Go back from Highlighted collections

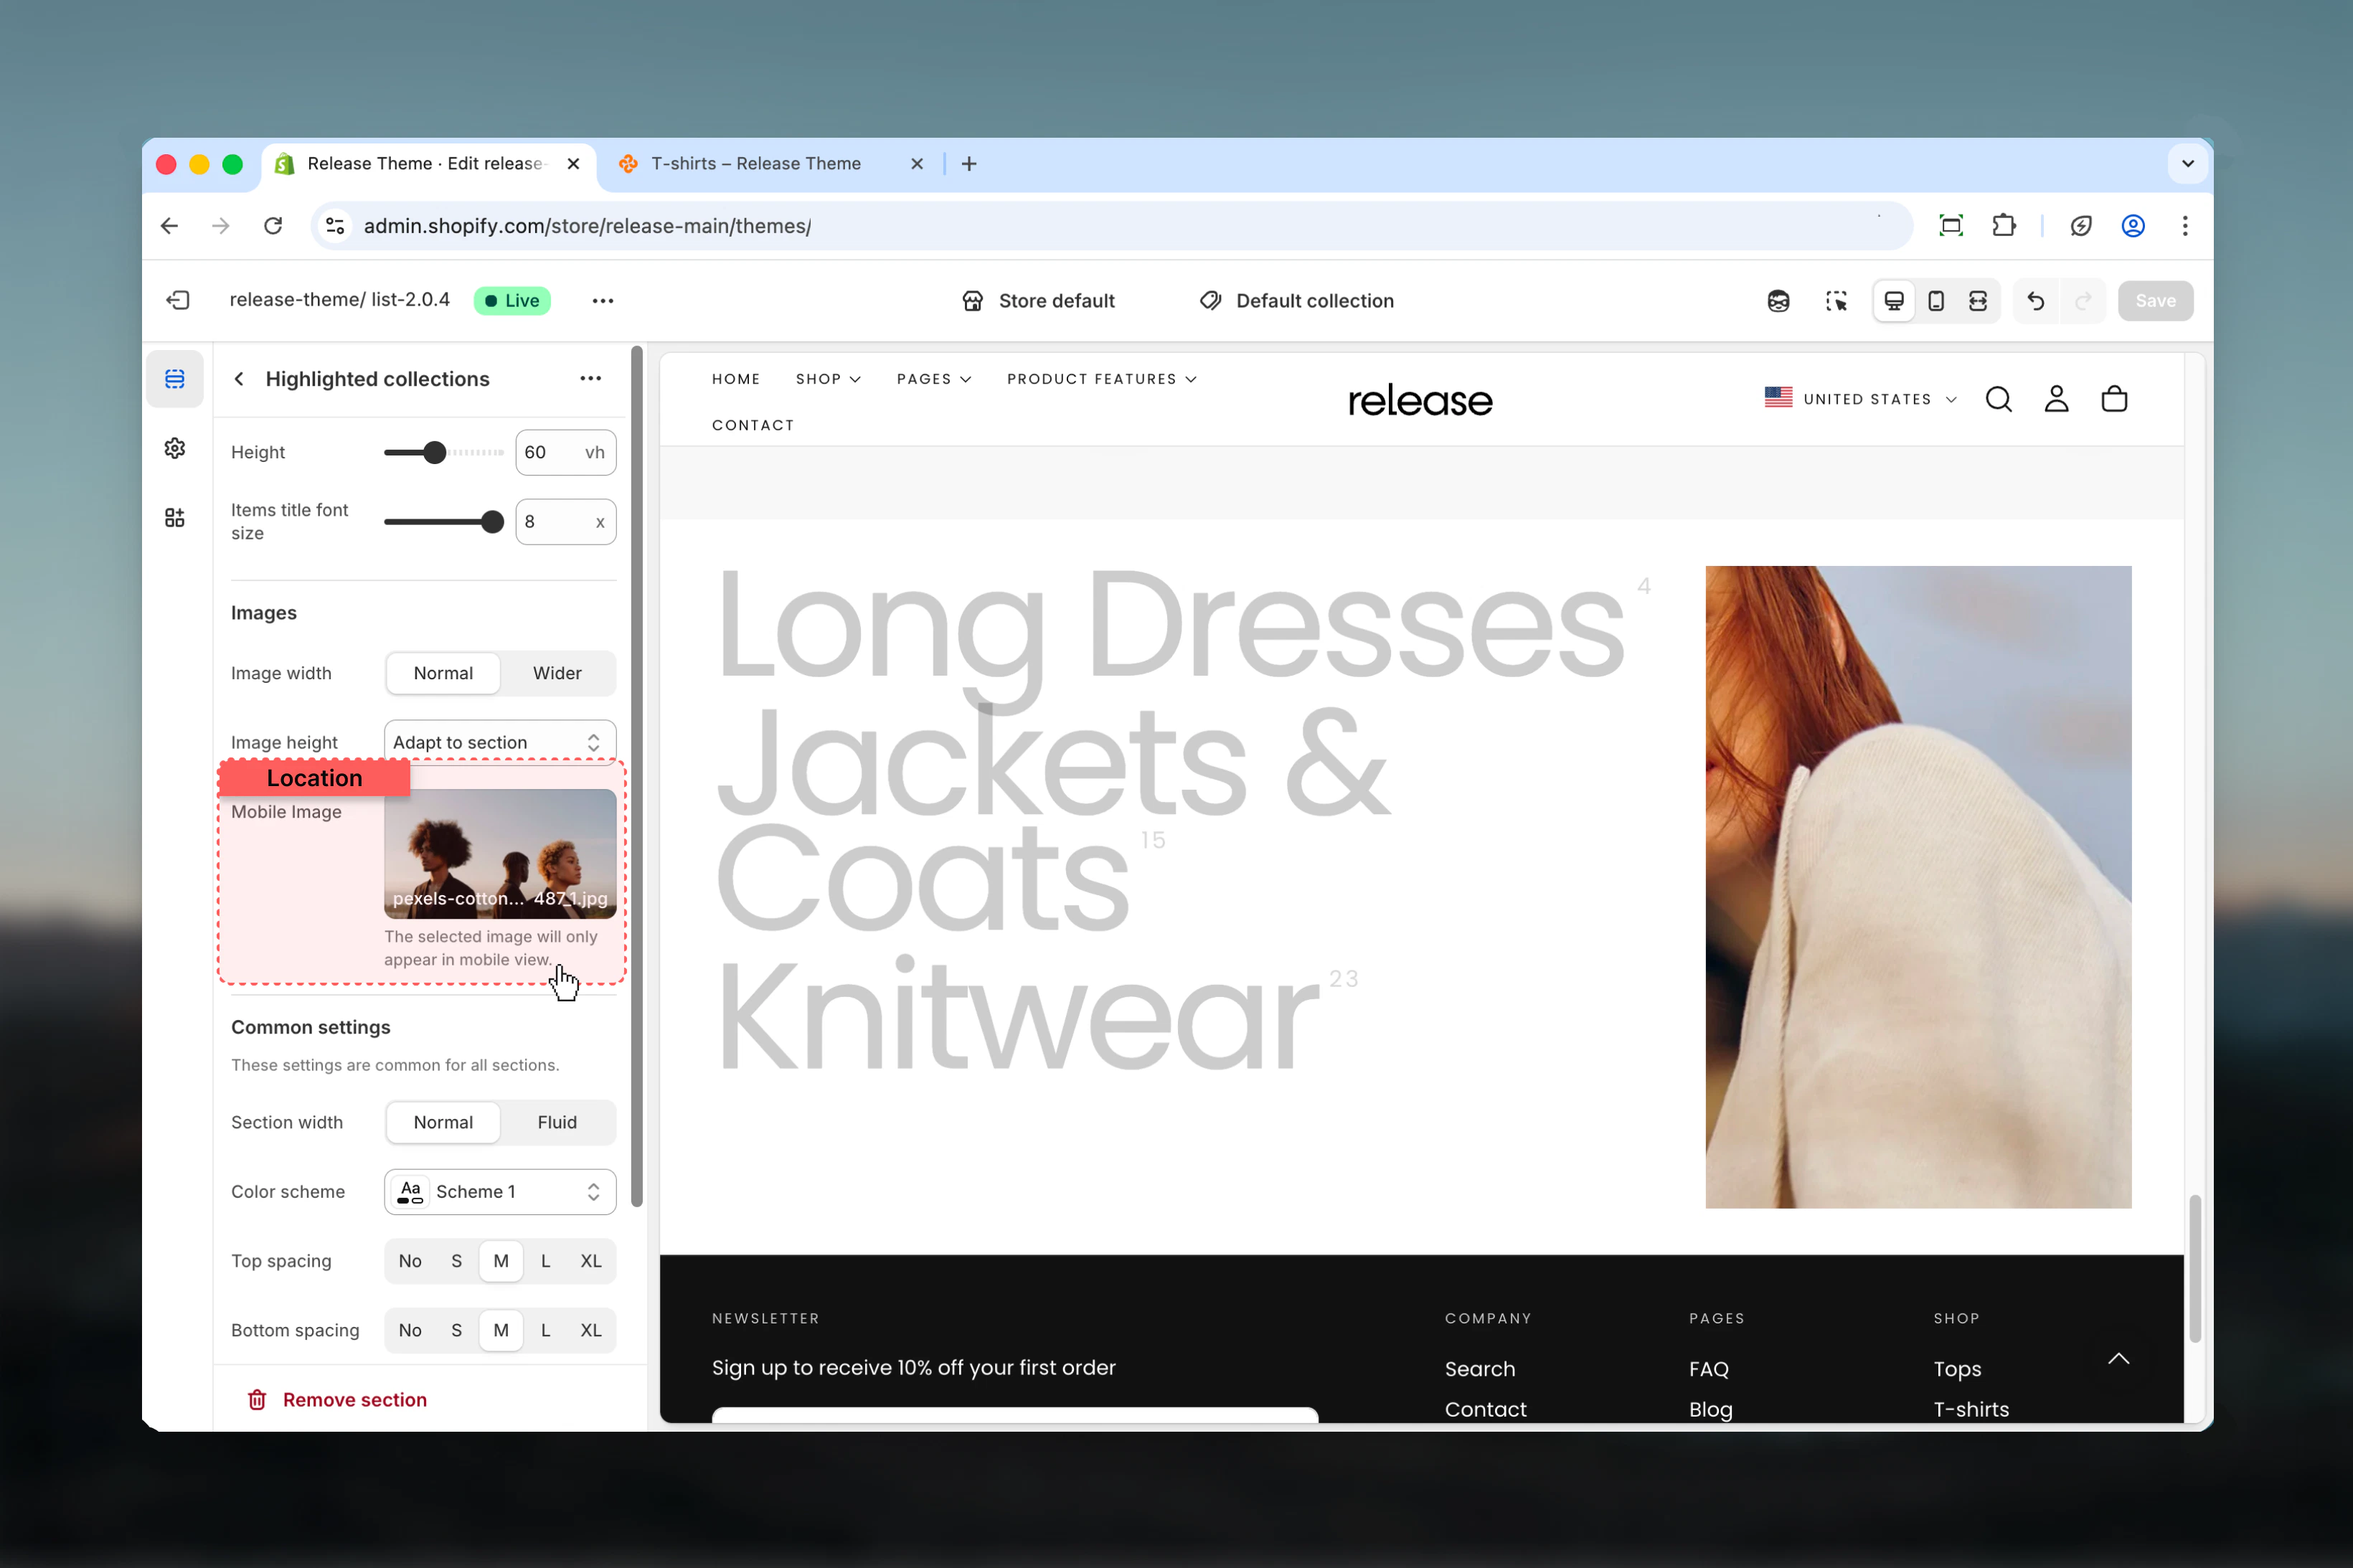pyautogui.click(x=239, y=379)
